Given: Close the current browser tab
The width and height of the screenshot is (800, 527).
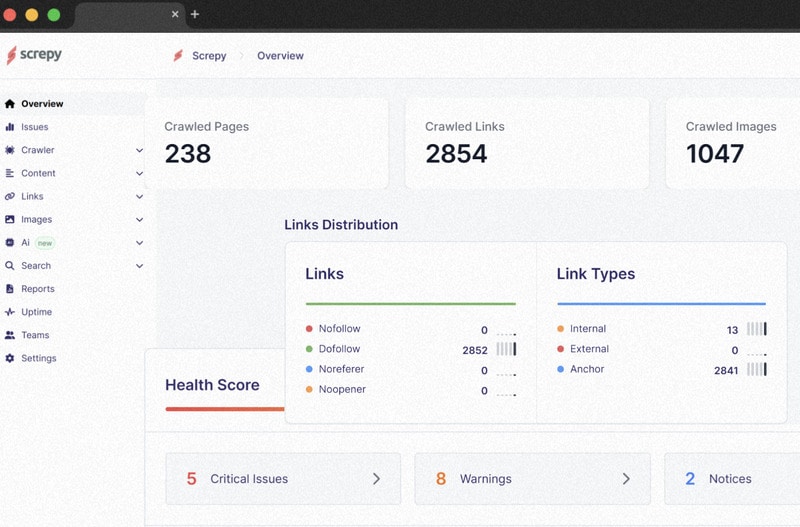Looking at the screenshot, I should [x=176, y=14].
